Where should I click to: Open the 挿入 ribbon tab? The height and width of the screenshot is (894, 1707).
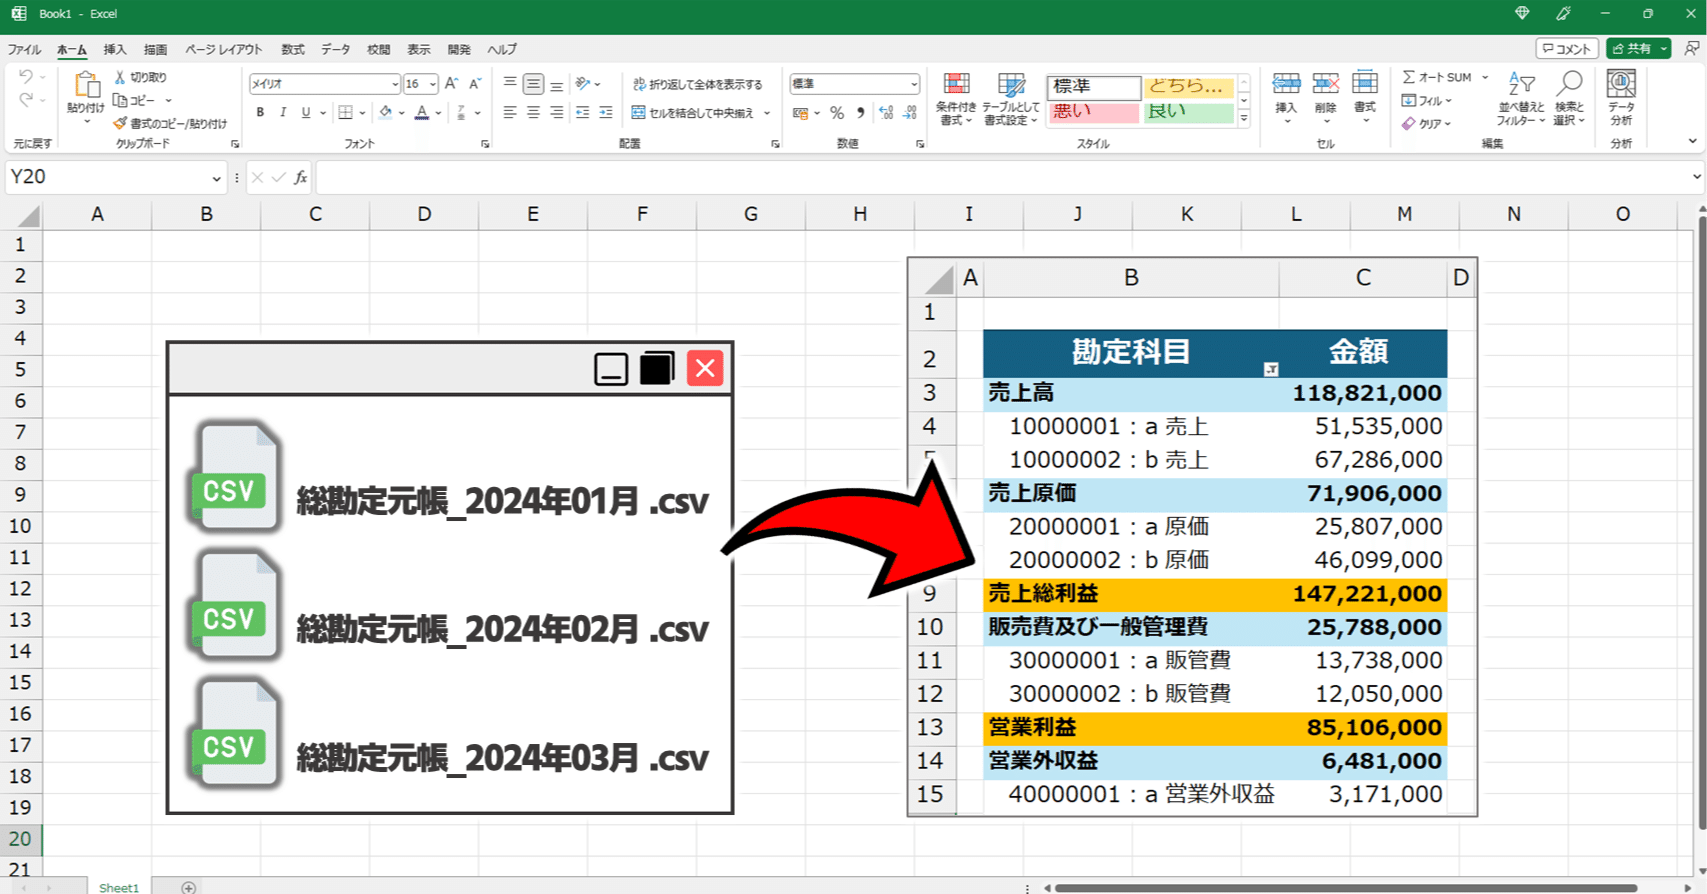pos(115,49)
